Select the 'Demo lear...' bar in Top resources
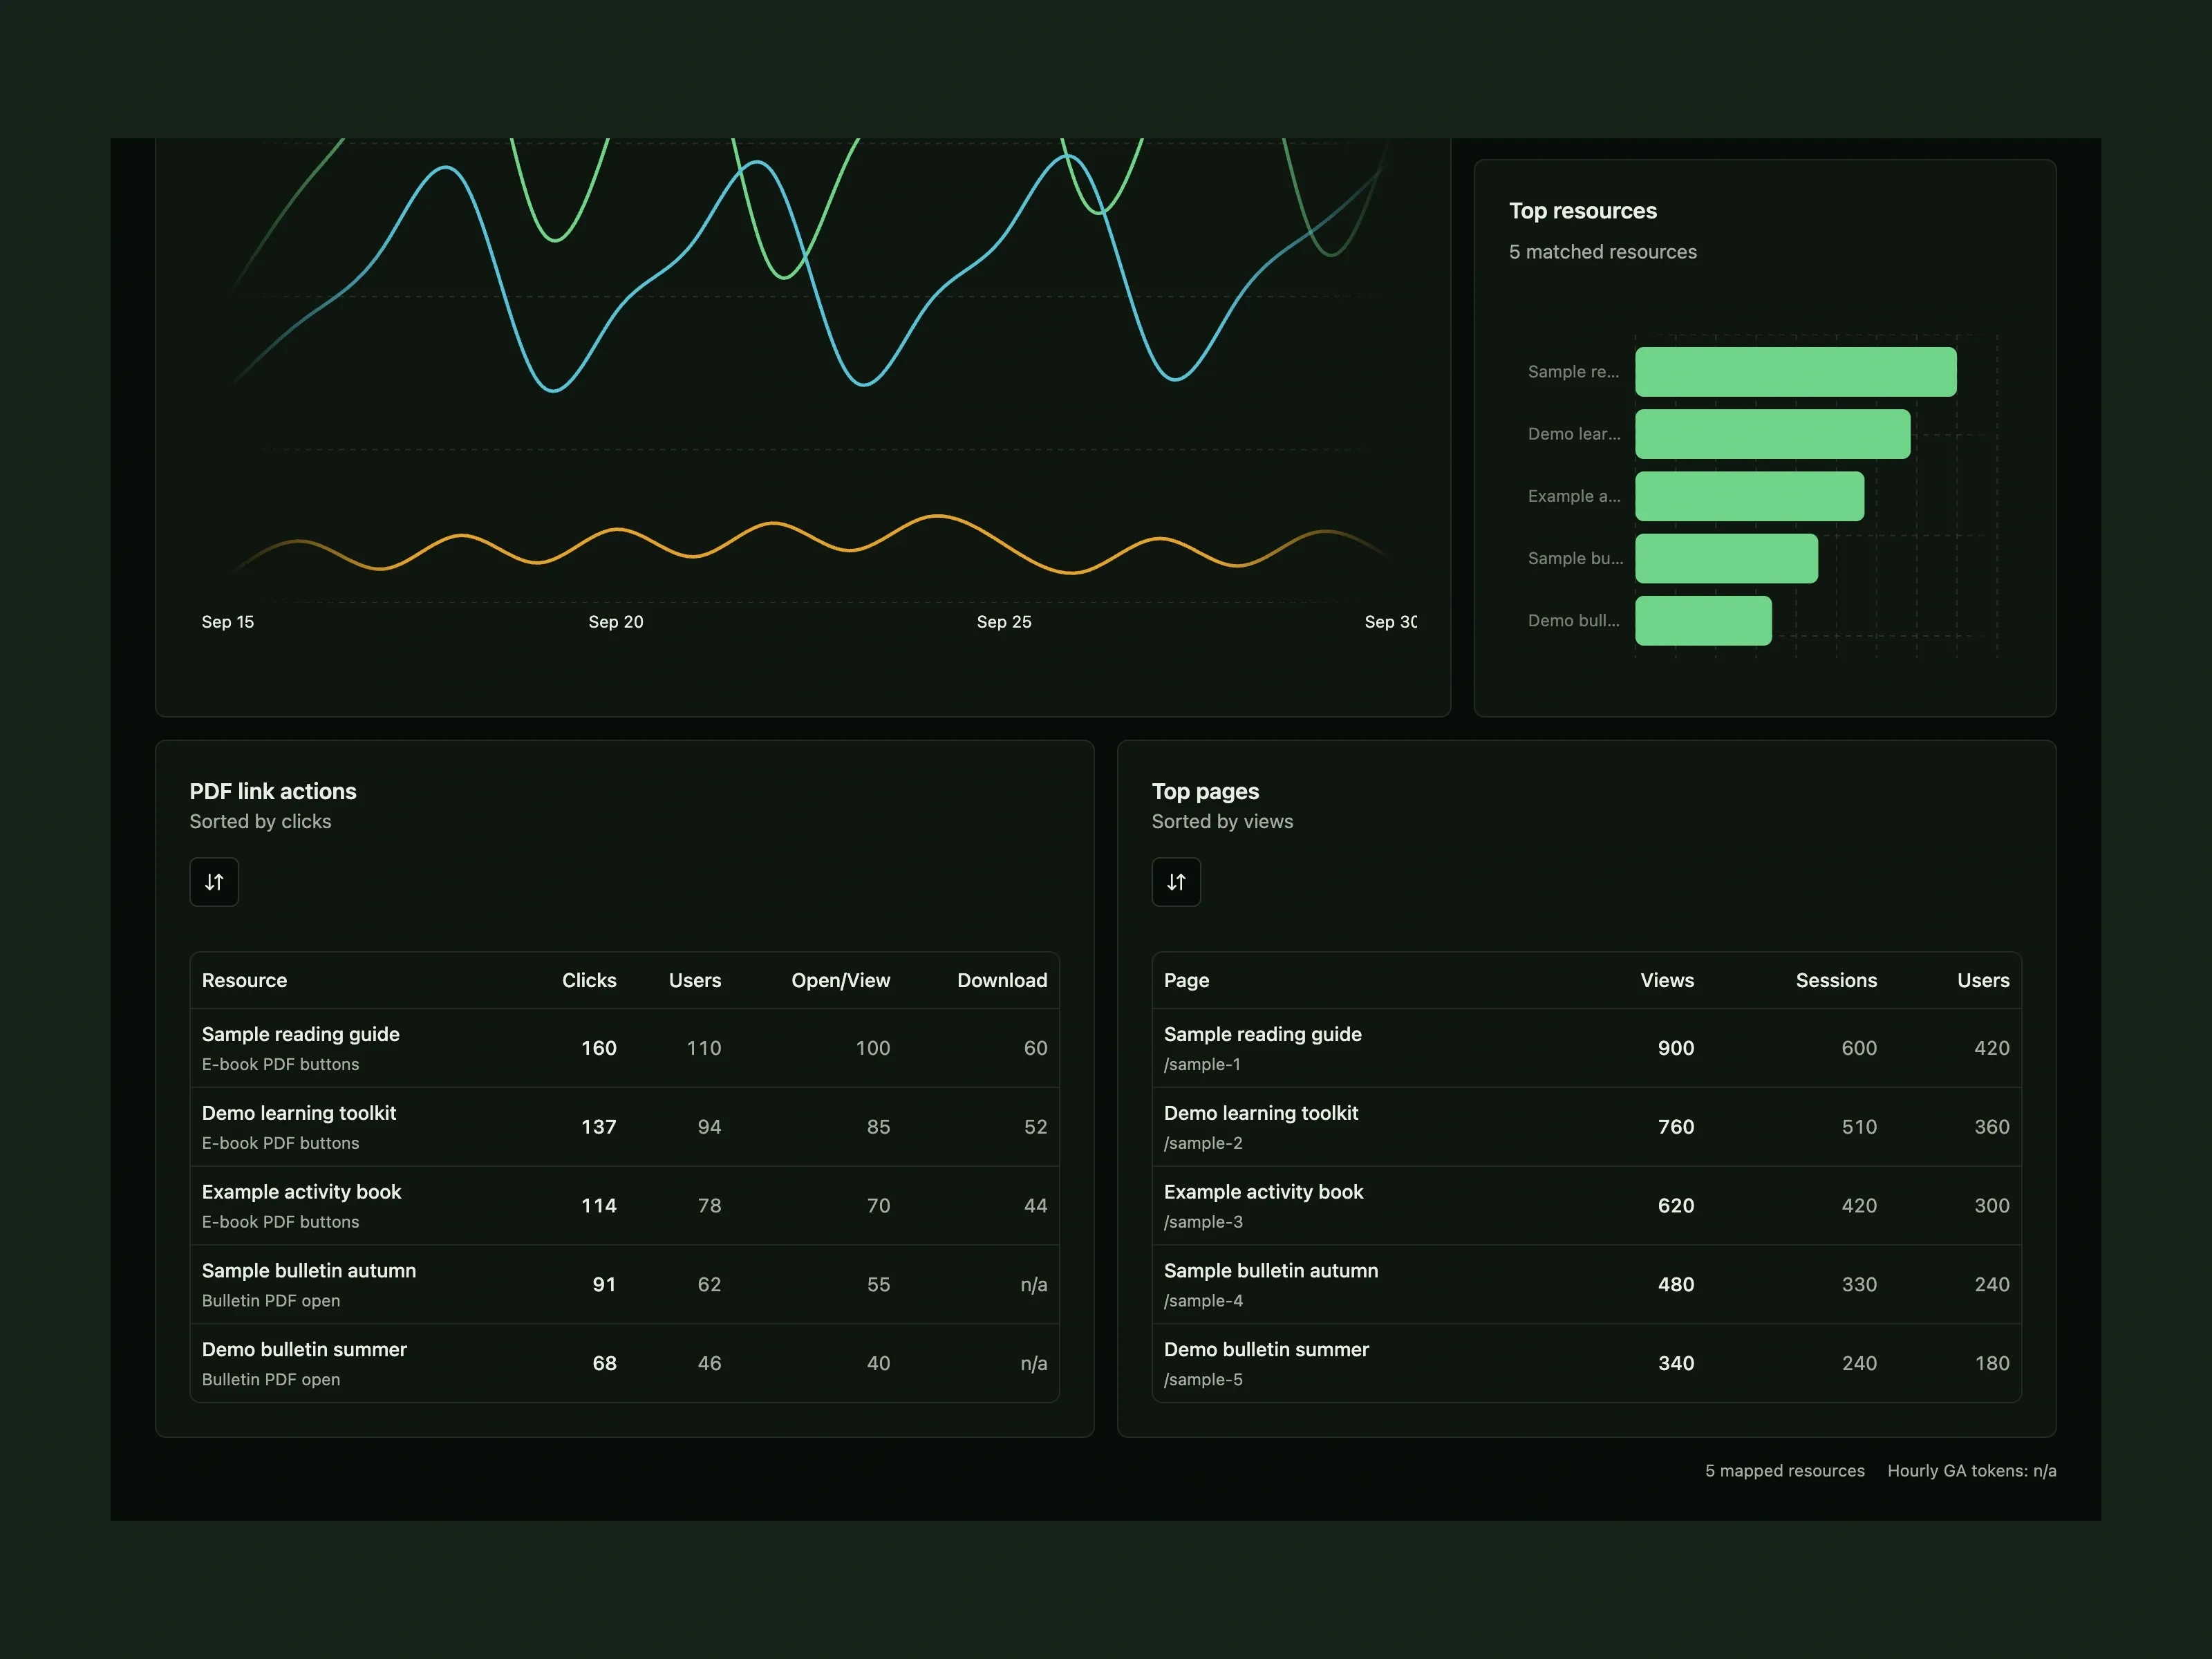This screenshot has height=1659, width=2212. (1773, 434)
